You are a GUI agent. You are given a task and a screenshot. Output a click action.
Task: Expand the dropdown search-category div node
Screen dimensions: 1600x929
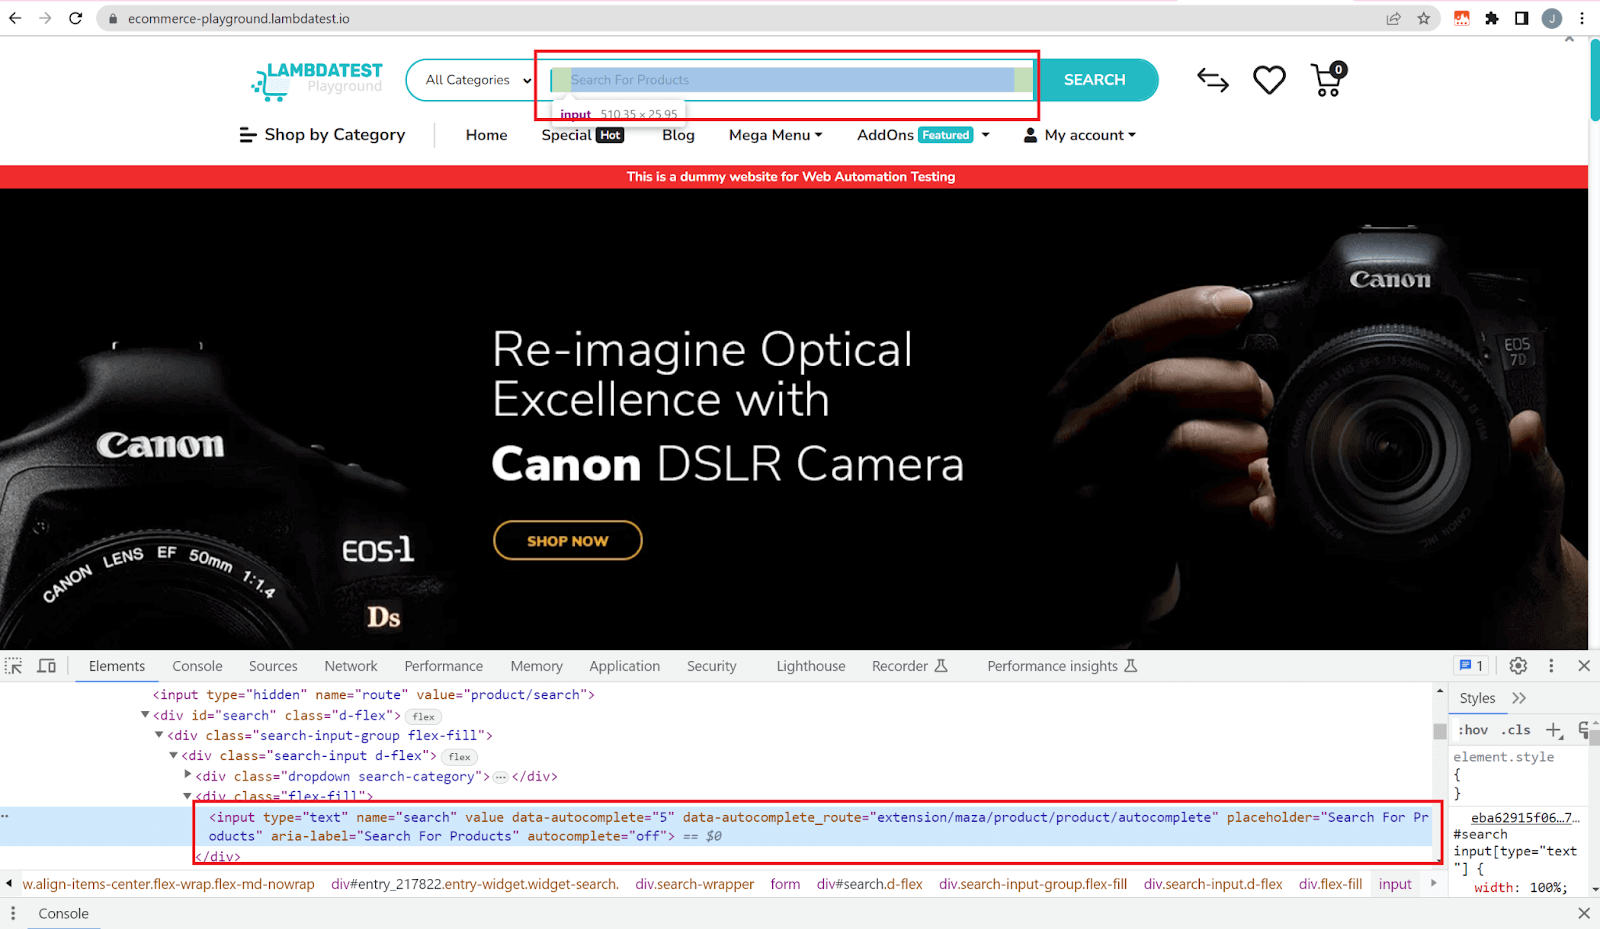(188, 775)
